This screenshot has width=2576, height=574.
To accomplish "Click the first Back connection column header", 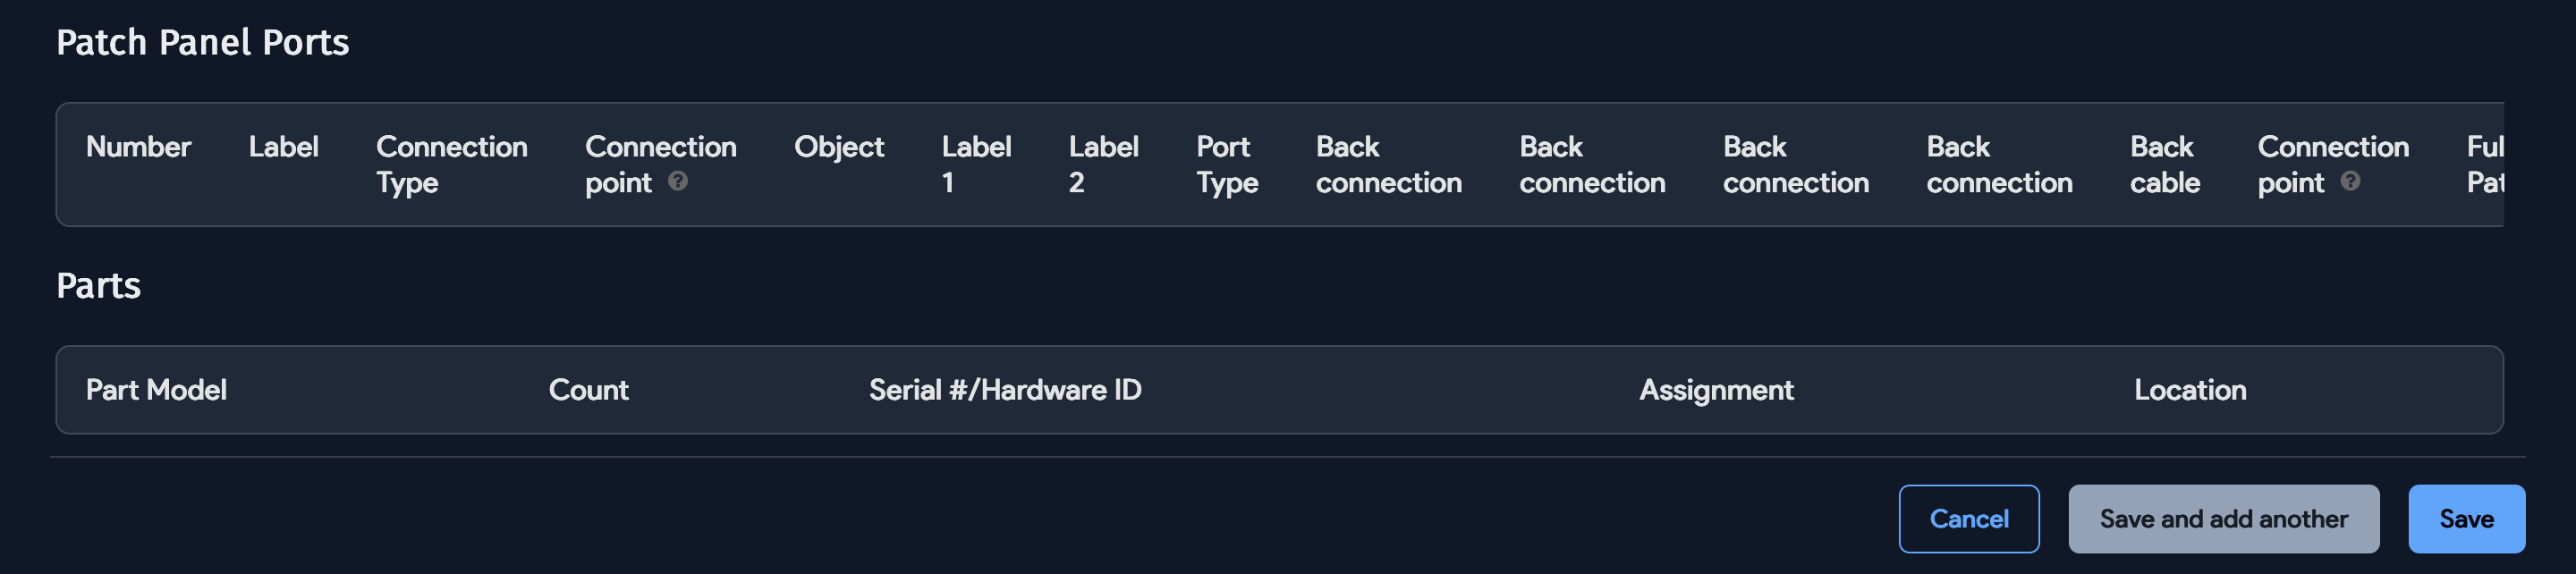I will 1387,164.
